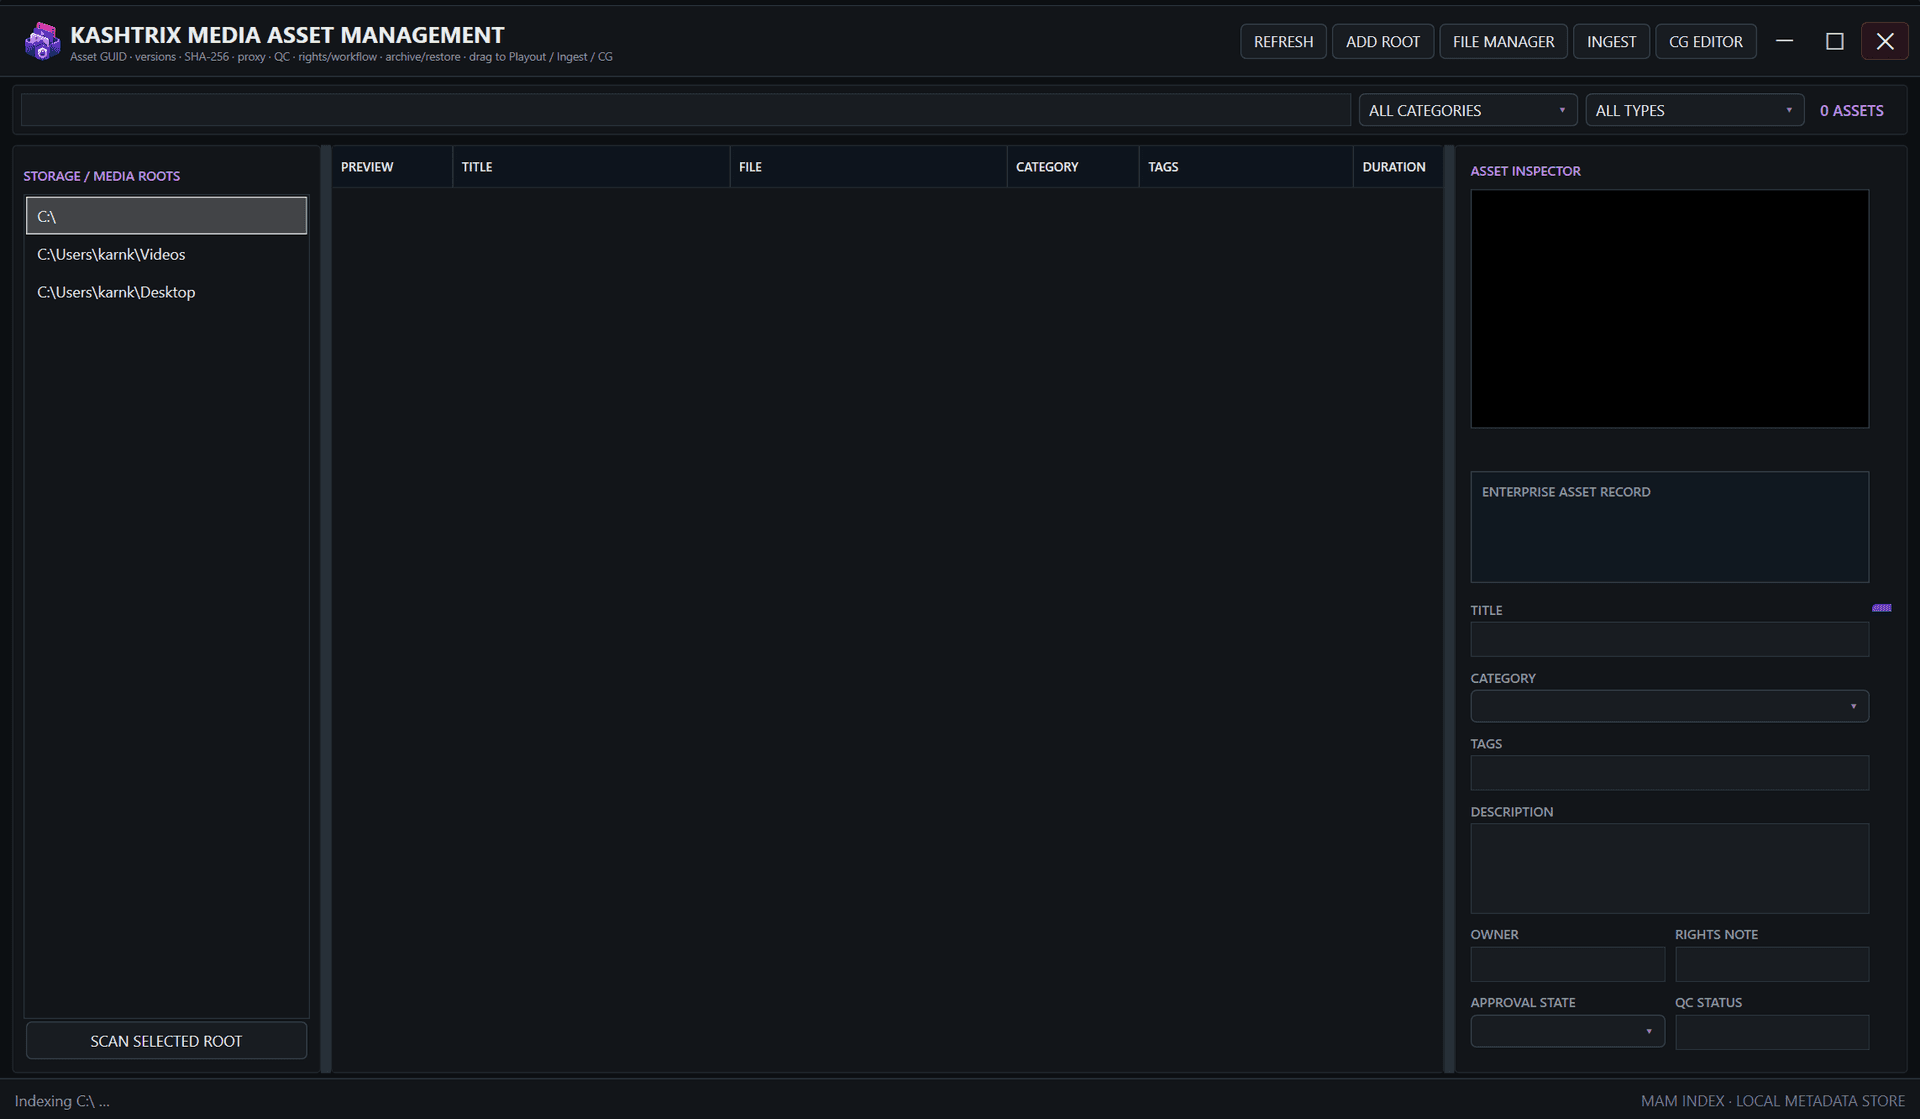The image size is (1920, 1119).
Task: Focus the asset search field
Action: (x=686, y=110)
